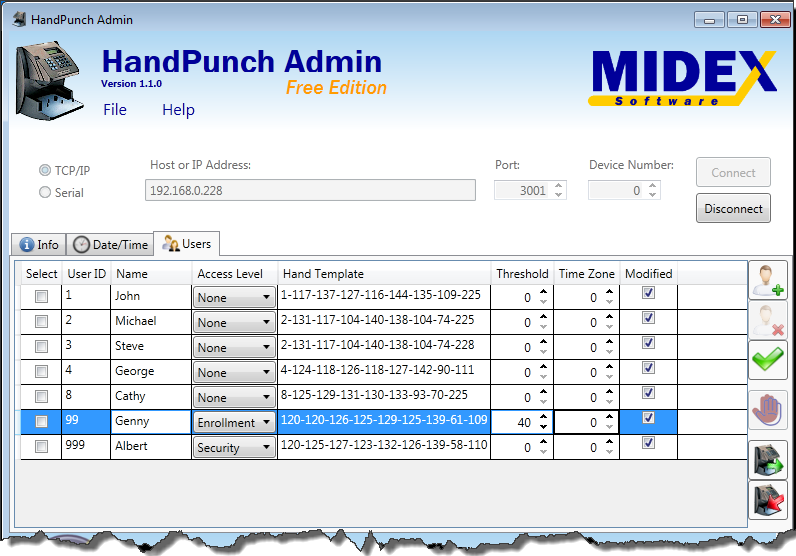The width and height of the screenshot is (796, 556).
Task: Click the Disconnect button
Action: coord(733,208)
